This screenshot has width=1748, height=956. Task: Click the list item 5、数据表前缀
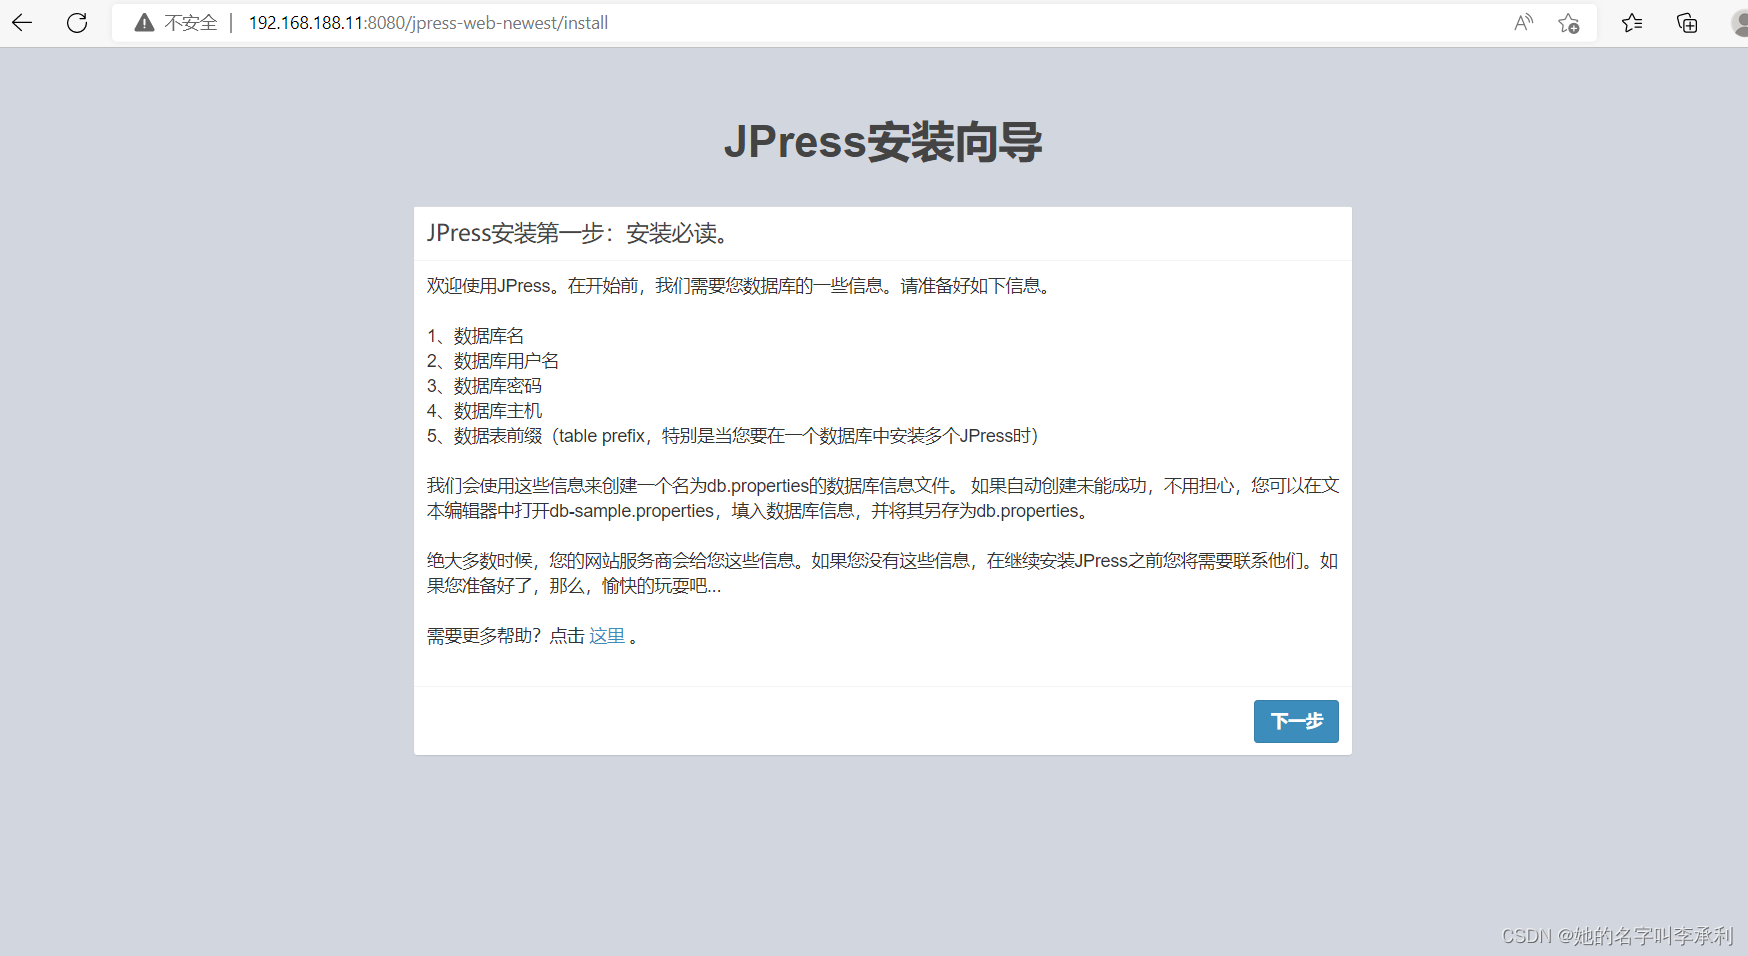[733, 436]
